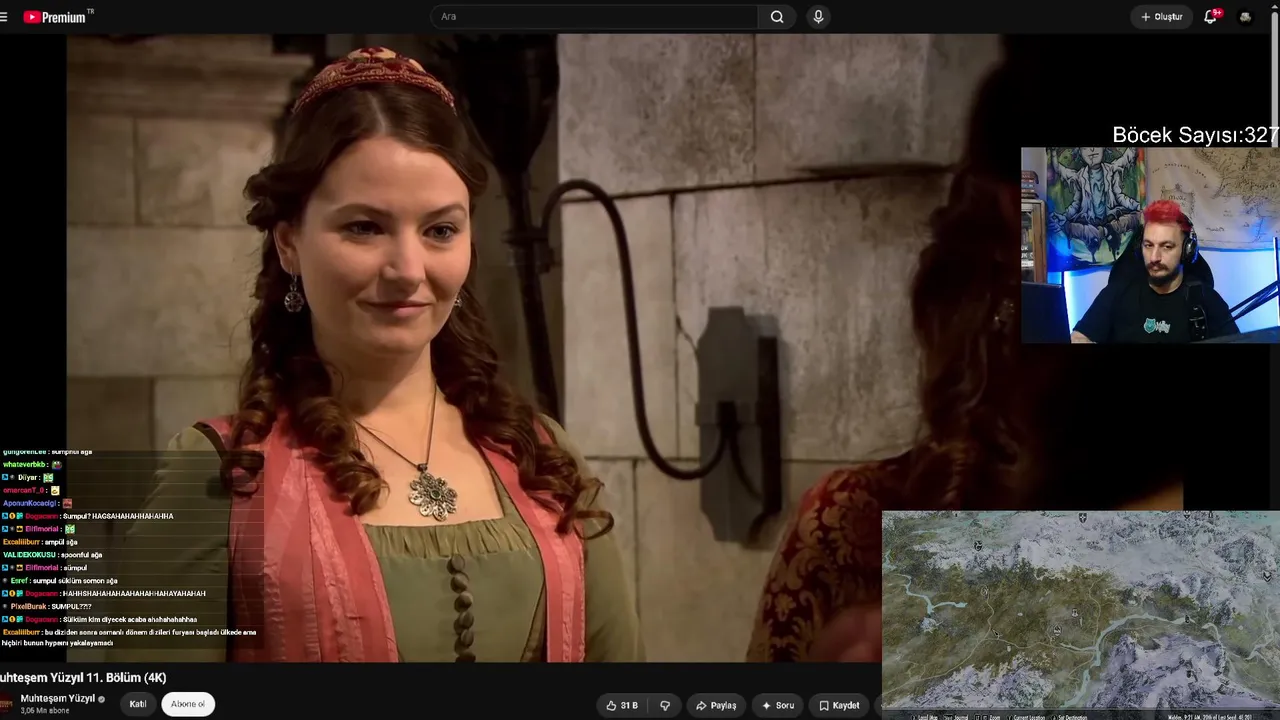Click chat message "spoonful ağa"
The width and height of the screenshot is (1280, 720).
[82, 555]
